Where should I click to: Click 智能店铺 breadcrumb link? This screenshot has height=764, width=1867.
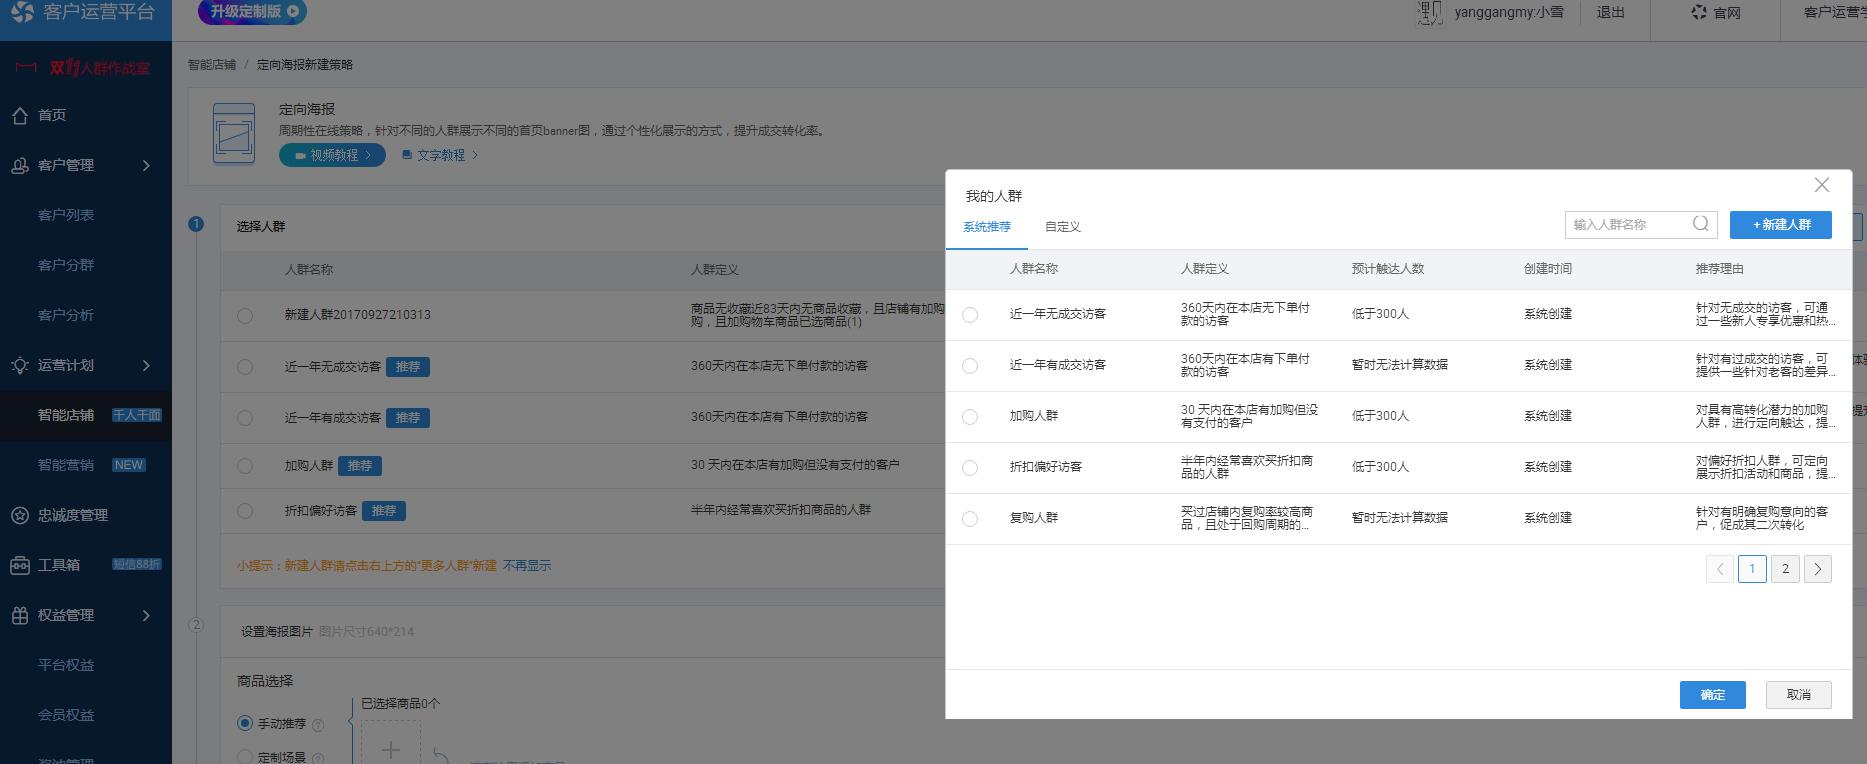click(212, 64)
